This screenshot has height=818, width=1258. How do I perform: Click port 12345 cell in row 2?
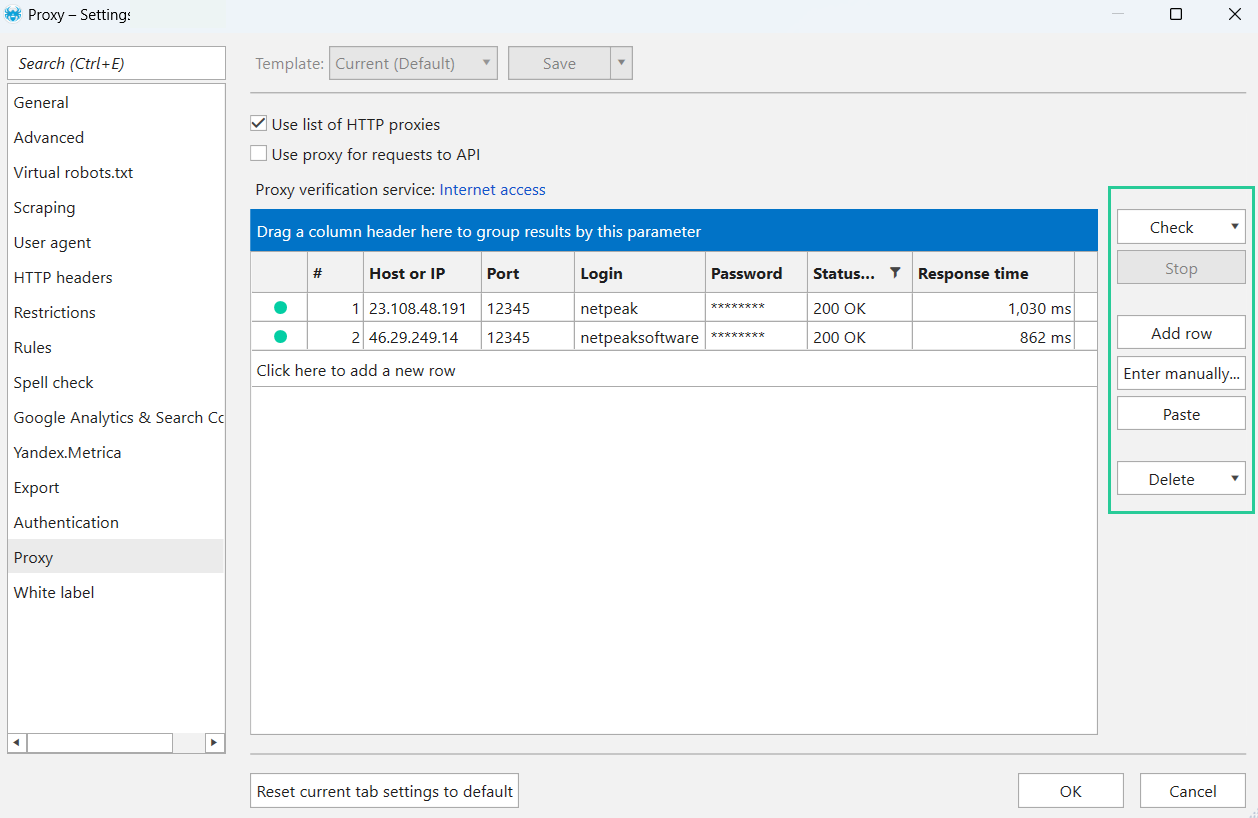pos(528,337)
